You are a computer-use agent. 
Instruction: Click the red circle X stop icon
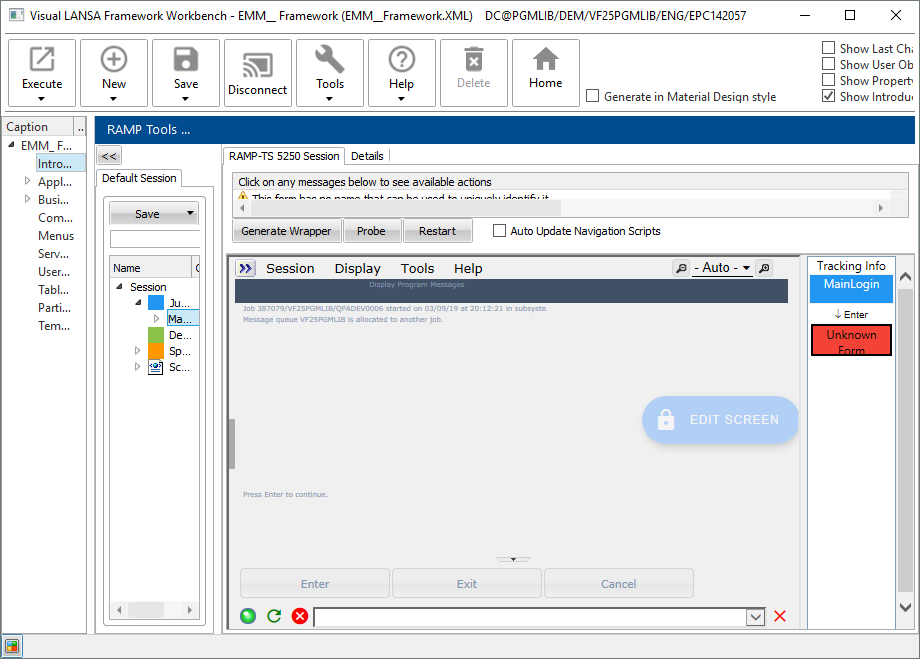(x=300, y=616)
